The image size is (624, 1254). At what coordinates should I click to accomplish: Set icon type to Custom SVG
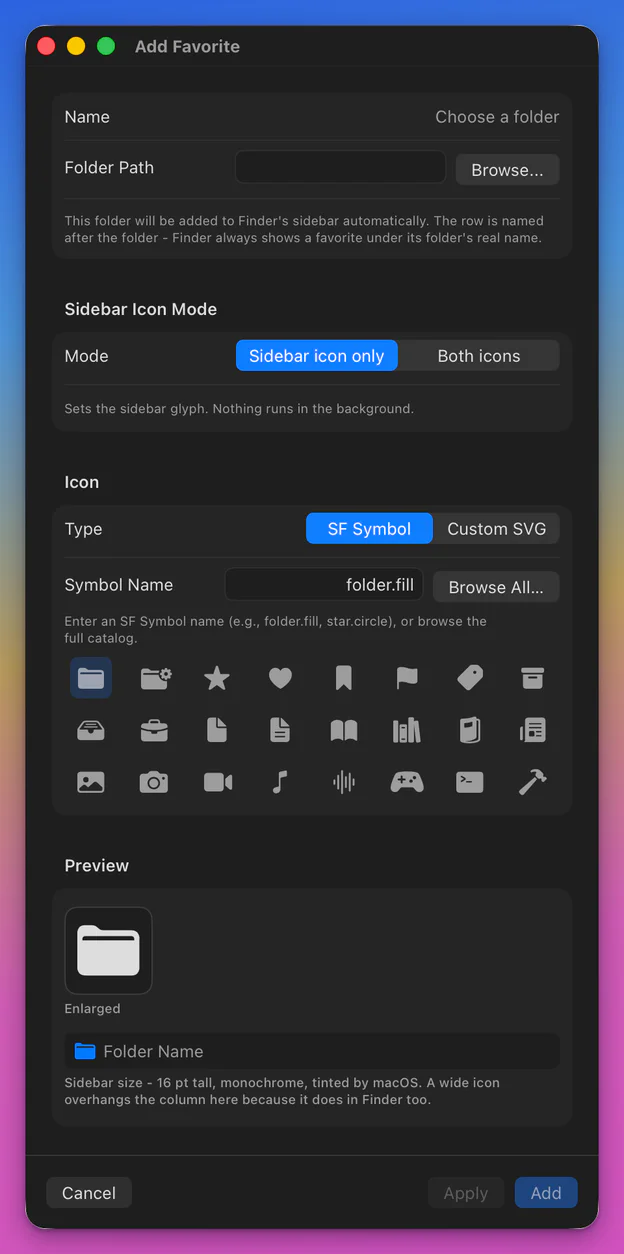(x=496, y=529)
